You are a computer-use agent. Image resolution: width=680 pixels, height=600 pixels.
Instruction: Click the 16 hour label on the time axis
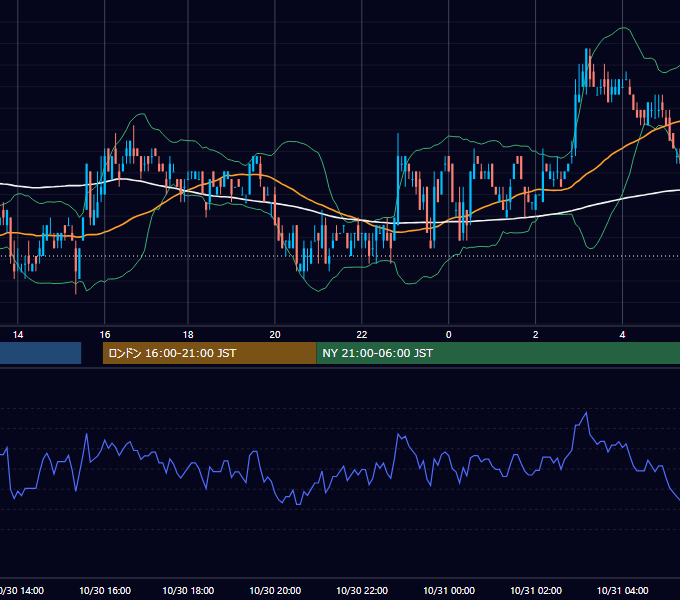(x=105, y=335)
